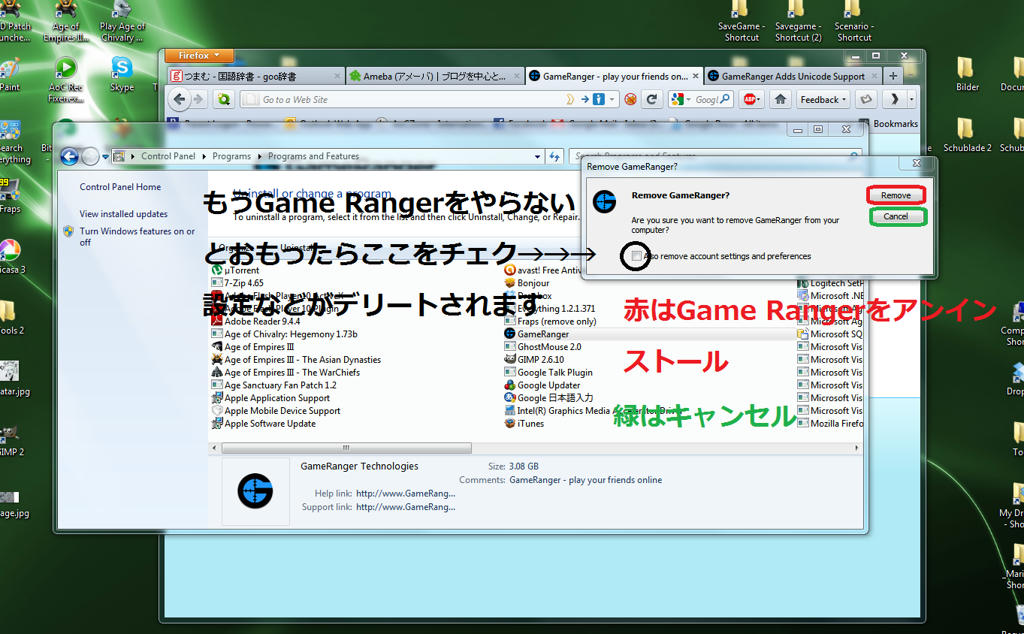Screen dimensions: 1024x634
Task: Open the Firefox menu dropdown
Action: coord(199,56)
